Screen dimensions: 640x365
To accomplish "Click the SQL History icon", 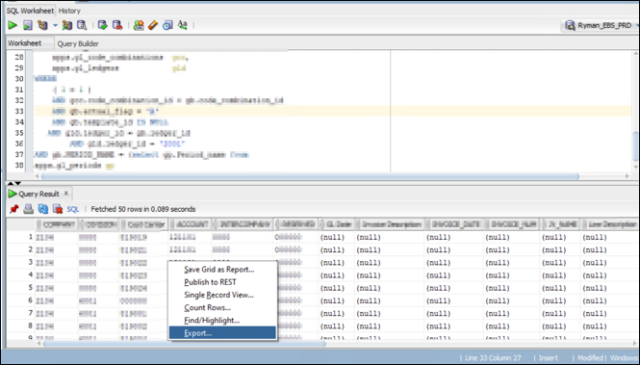I will 167,25.
